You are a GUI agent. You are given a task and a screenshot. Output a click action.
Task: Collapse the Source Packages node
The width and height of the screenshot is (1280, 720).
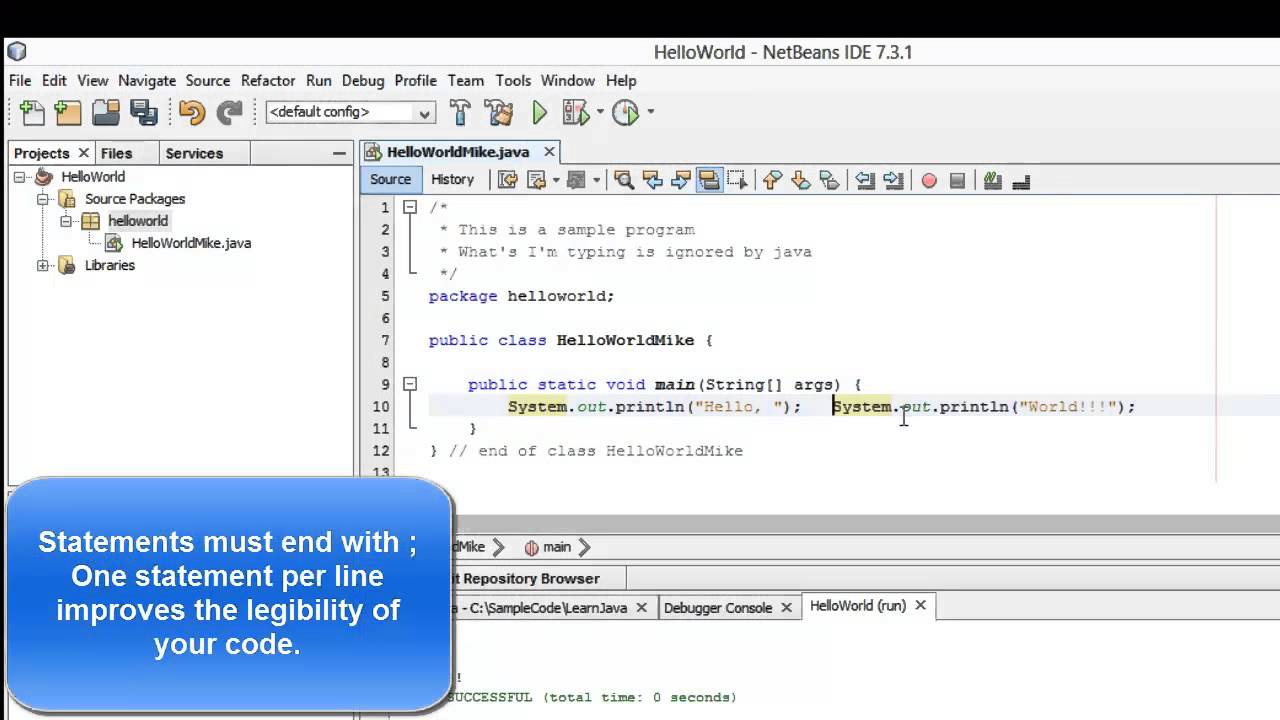tap(43, 199)
